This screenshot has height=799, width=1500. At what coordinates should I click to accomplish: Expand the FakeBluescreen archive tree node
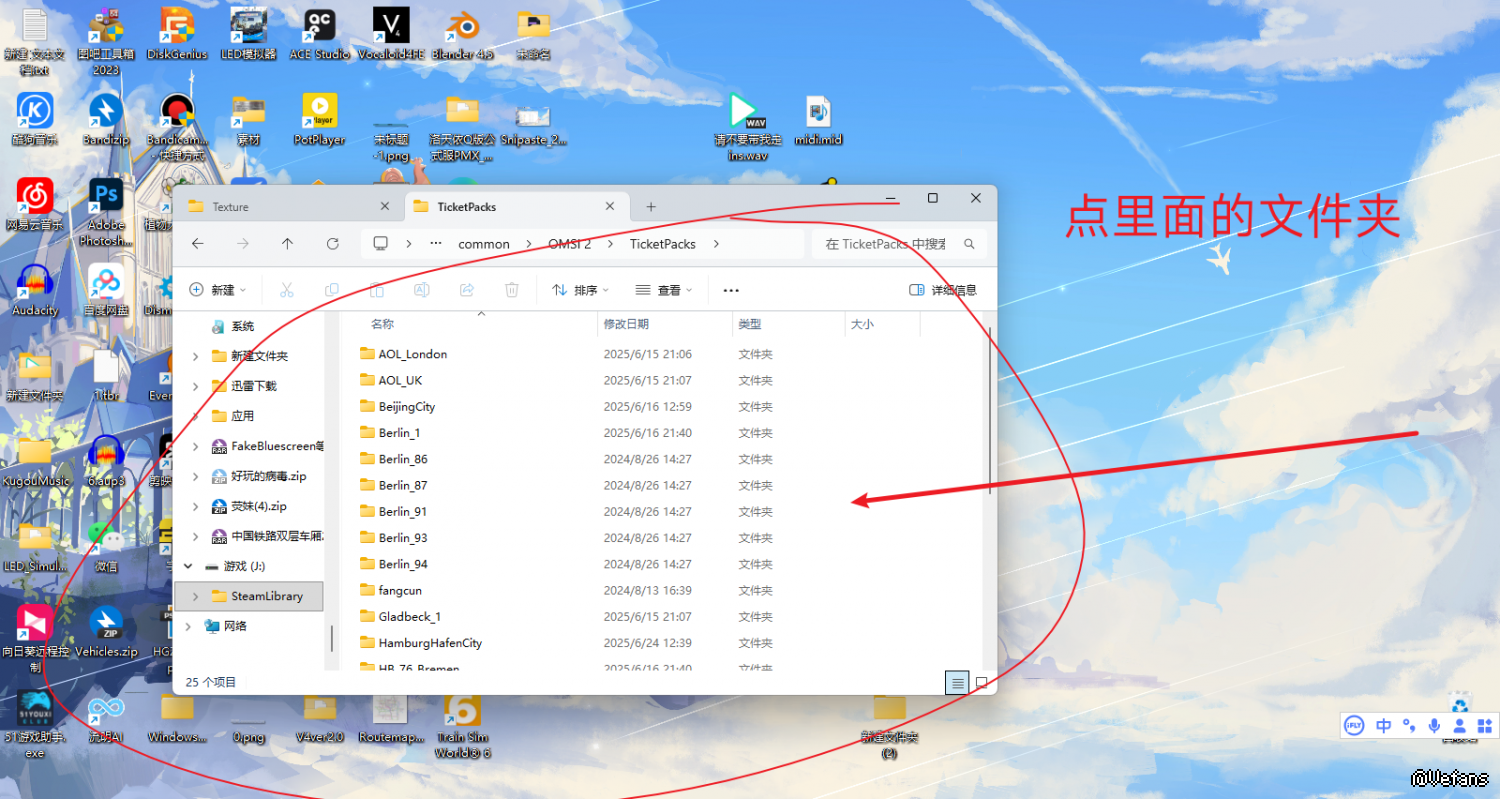tap(194, 447)
